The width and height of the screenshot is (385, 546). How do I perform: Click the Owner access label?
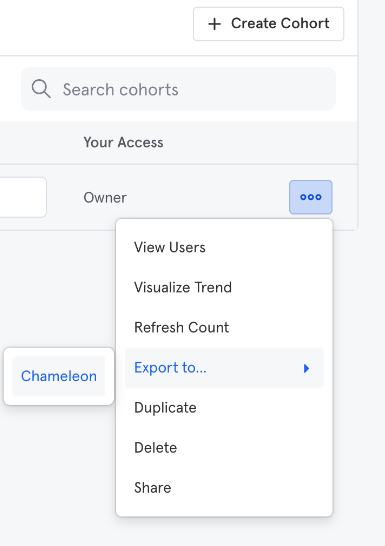point(105,198)
